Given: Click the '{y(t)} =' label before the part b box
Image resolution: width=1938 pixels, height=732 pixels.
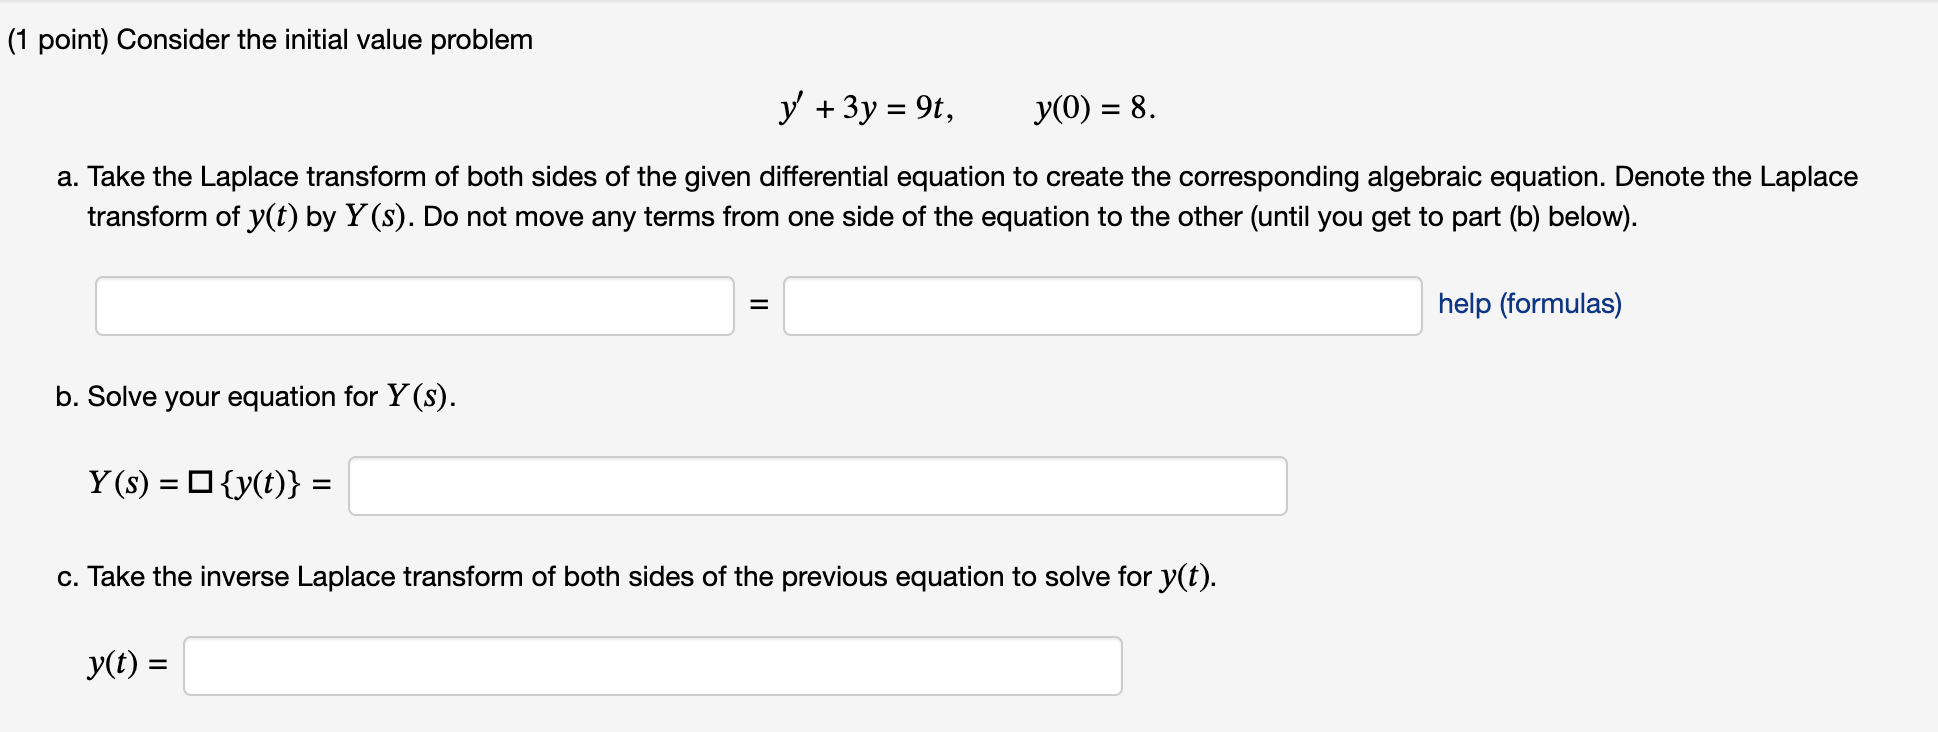Looking at the screenshot, I should (x=275, y=484).
